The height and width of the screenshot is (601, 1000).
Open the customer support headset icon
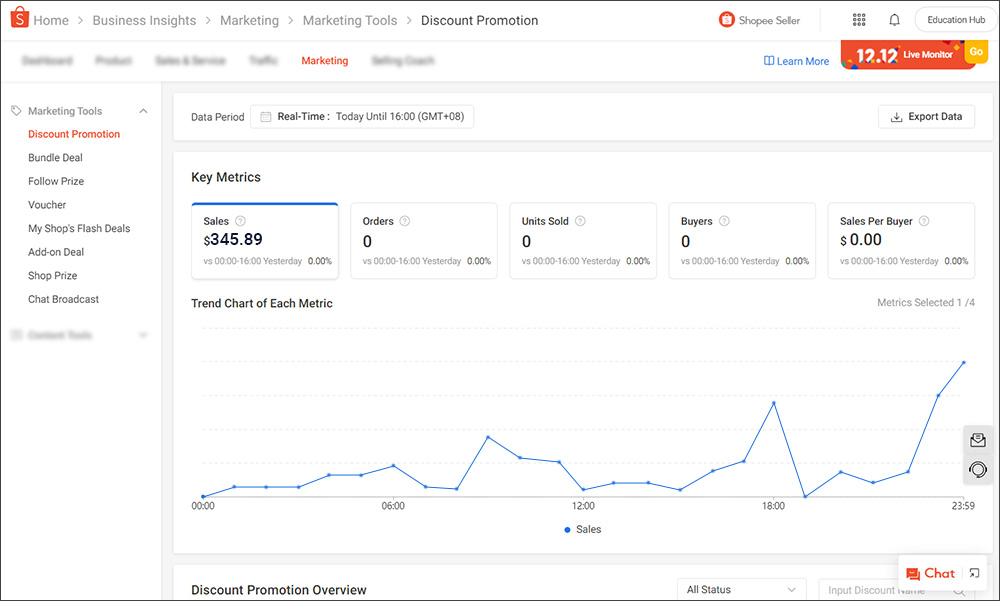(x=977, y=469)
